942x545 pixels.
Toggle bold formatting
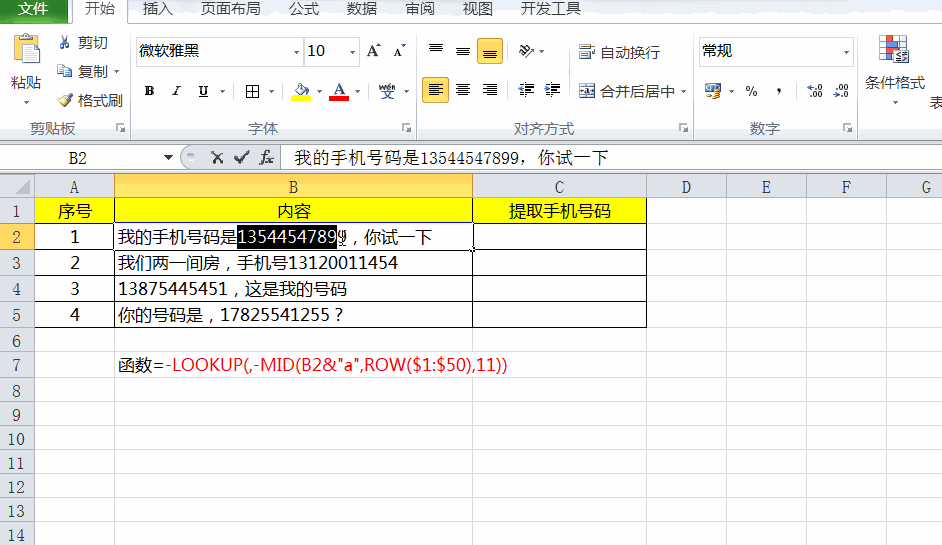pos(149,91)
